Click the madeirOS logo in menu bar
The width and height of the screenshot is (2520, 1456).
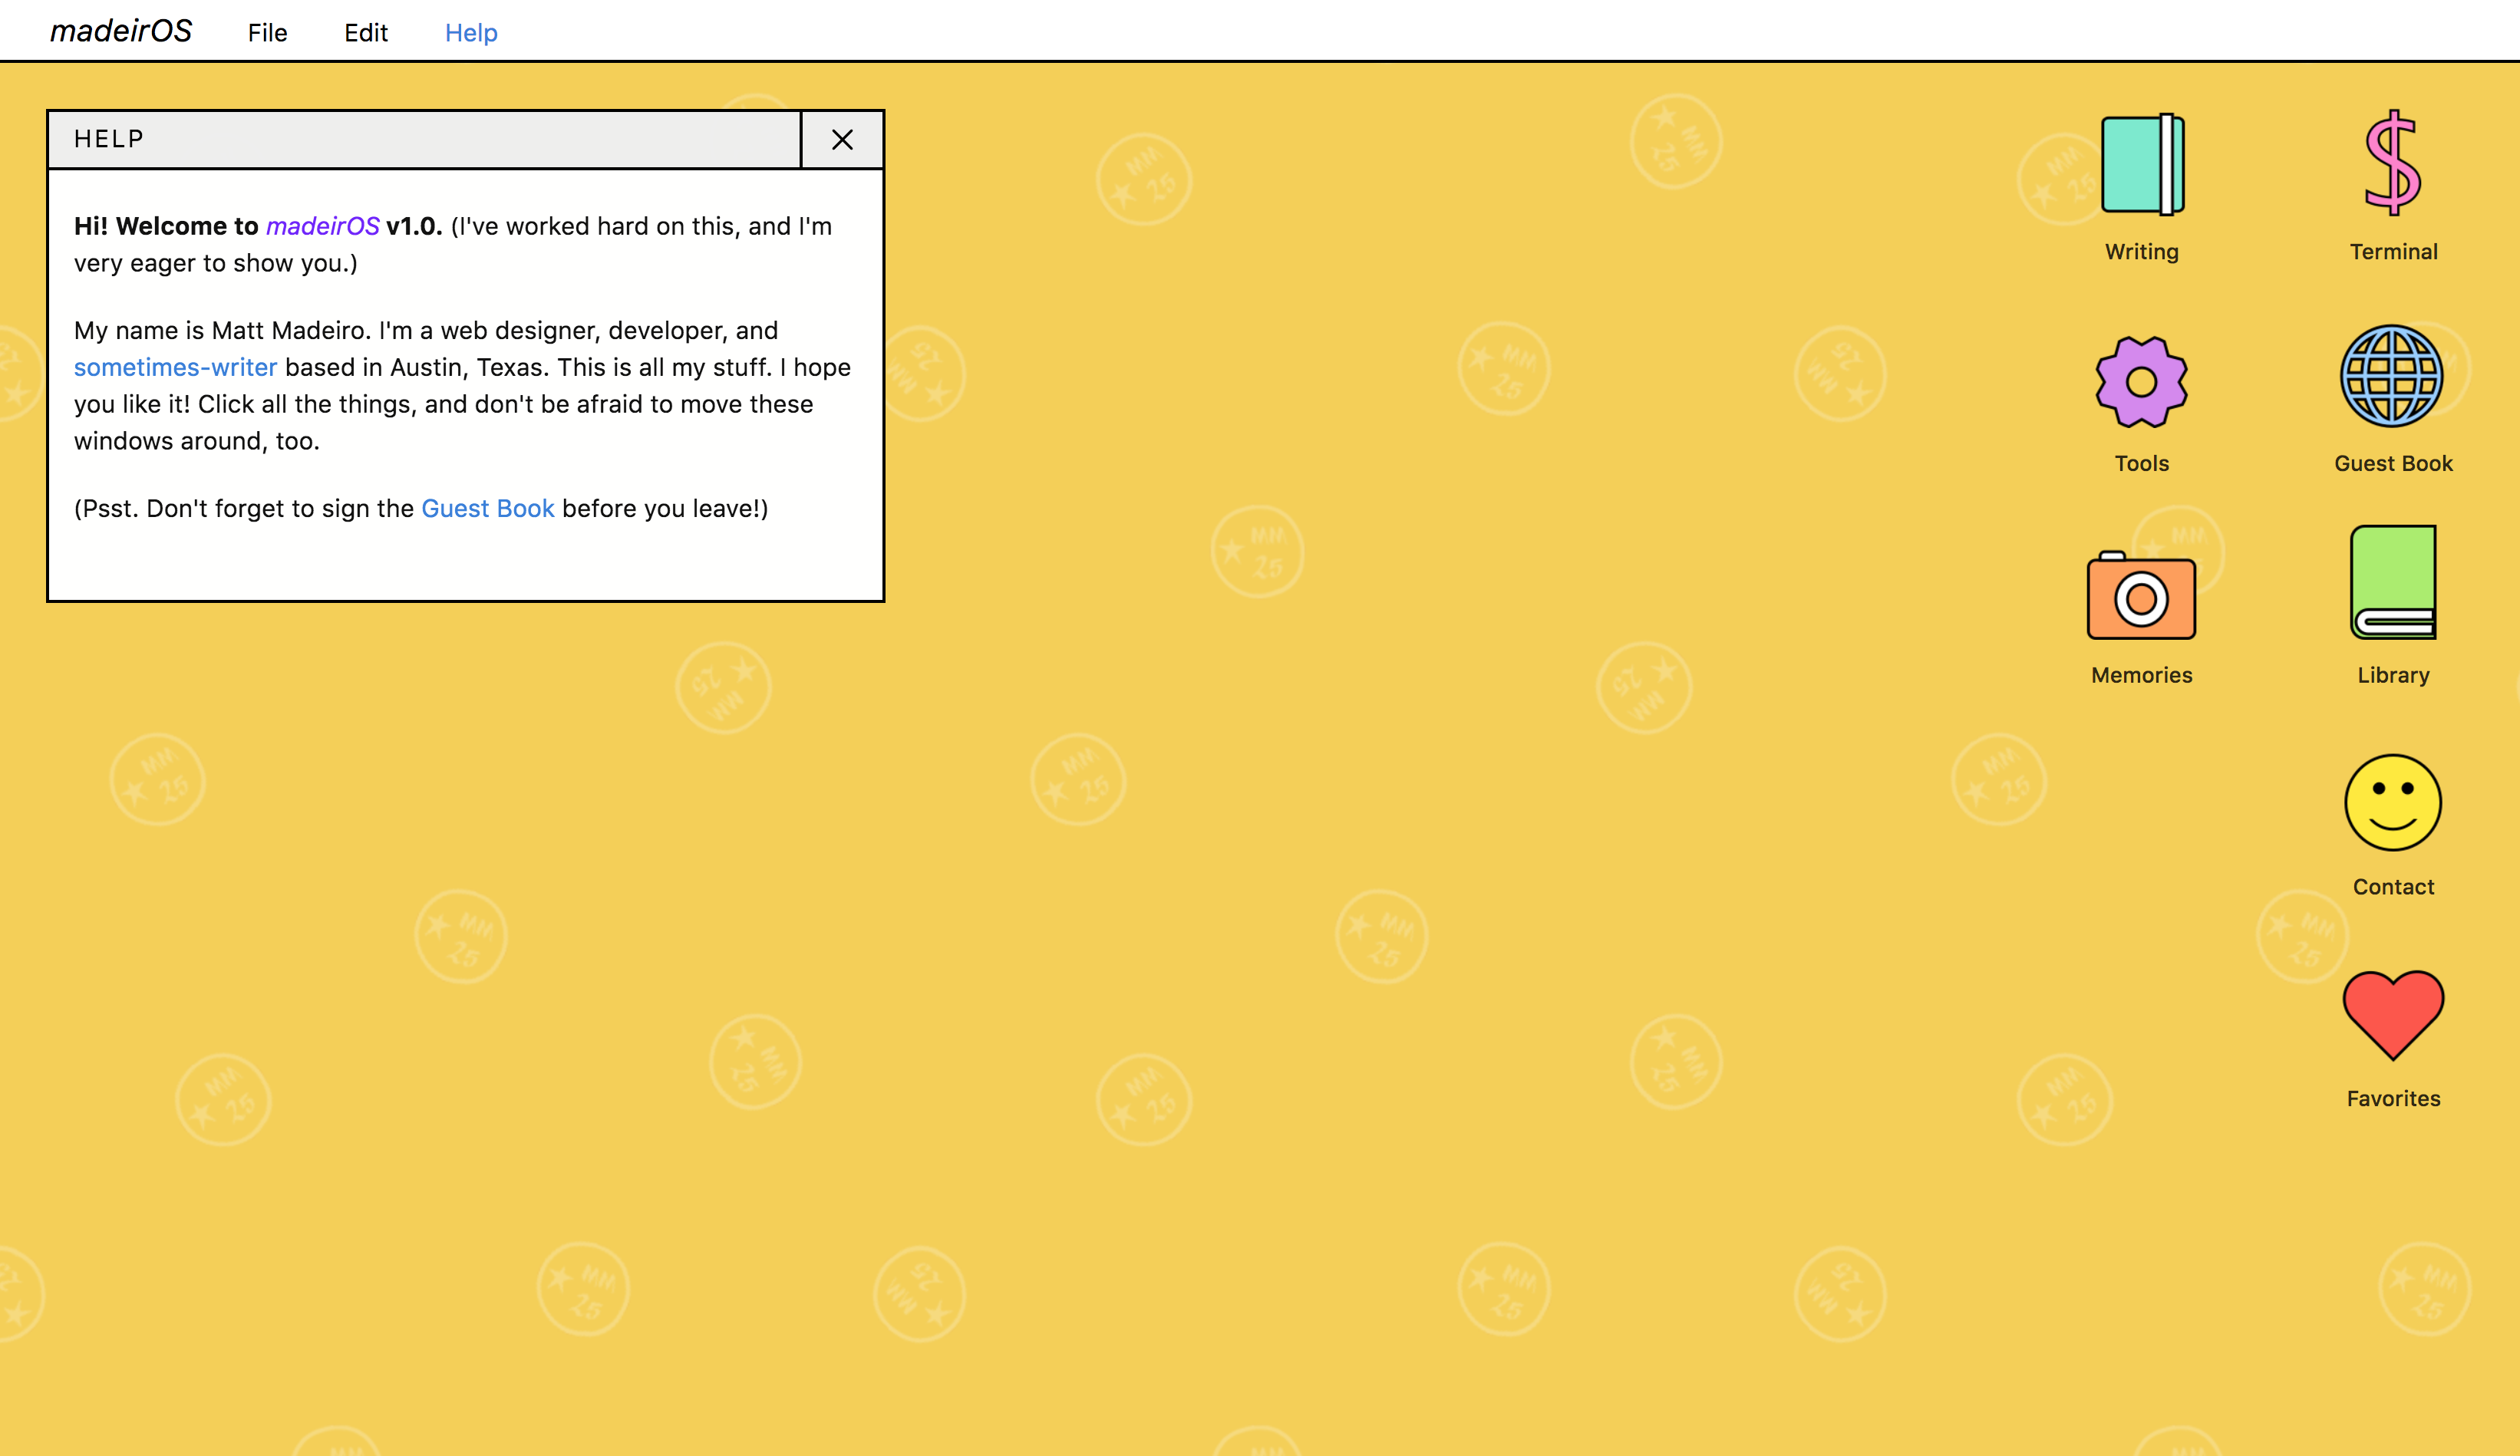tap(121, 31)
